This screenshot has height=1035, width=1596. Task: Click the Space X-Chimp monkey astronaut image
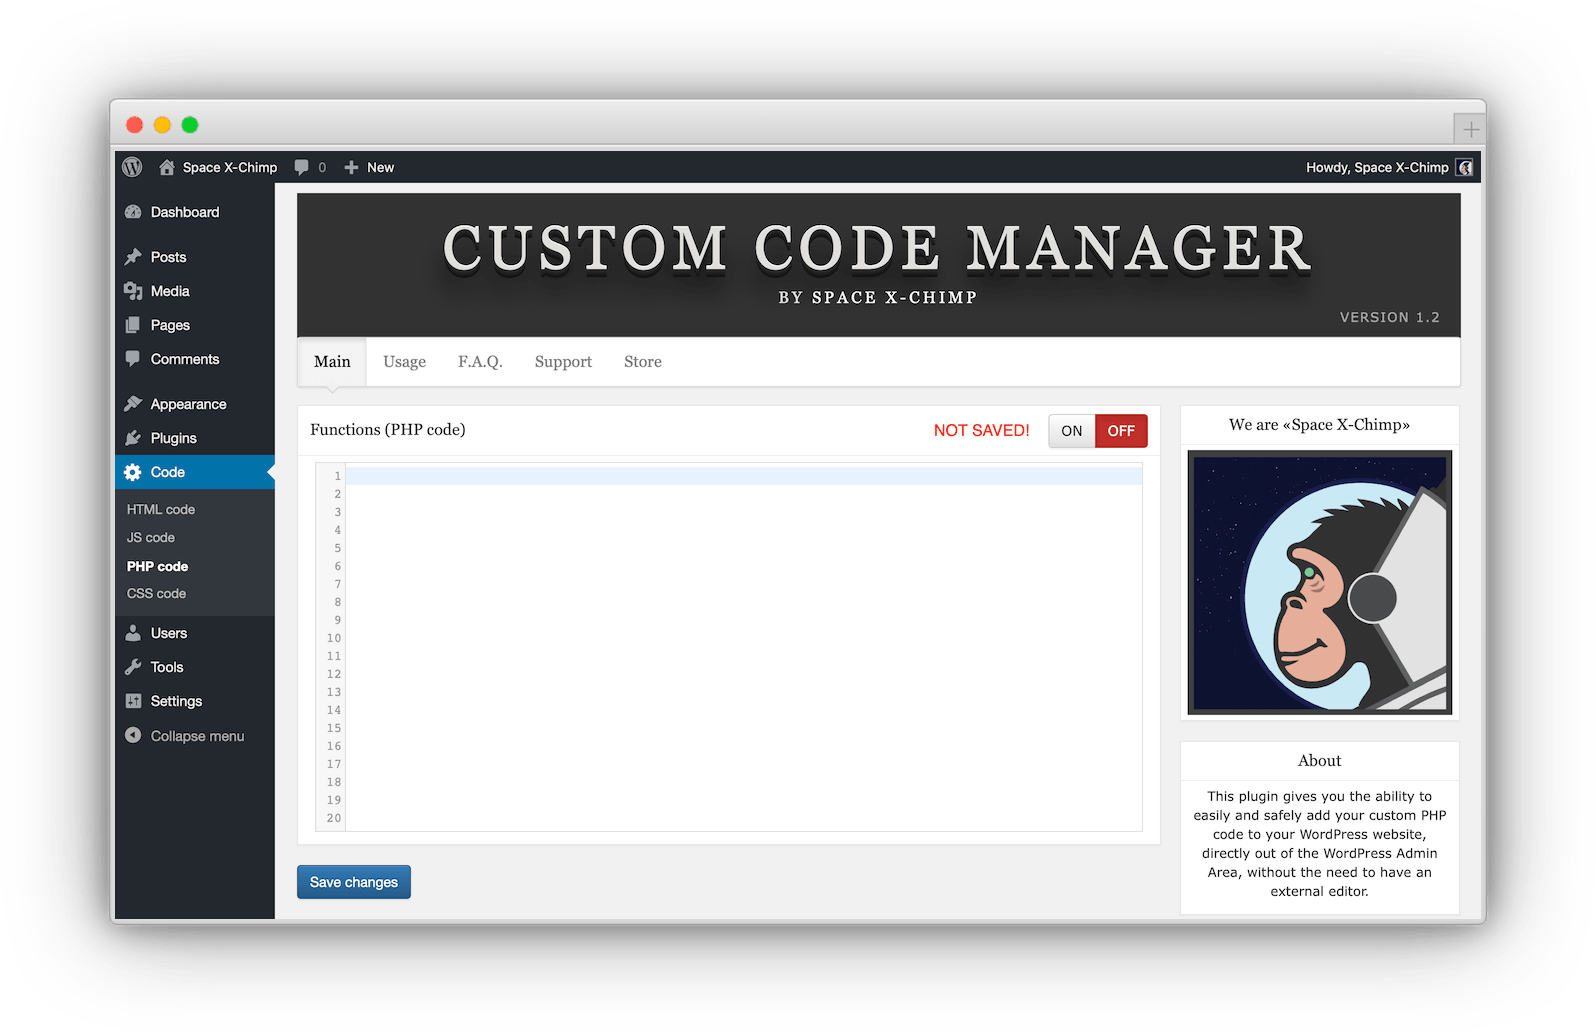[x=1319, y=582]
